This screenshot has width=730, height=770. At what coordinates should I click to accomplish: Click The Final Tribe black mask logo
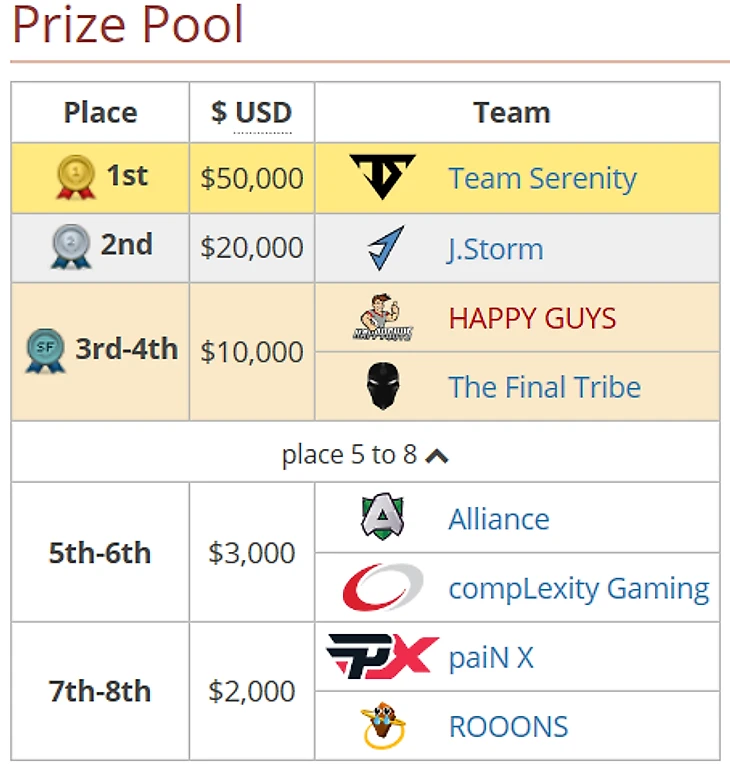383,386
